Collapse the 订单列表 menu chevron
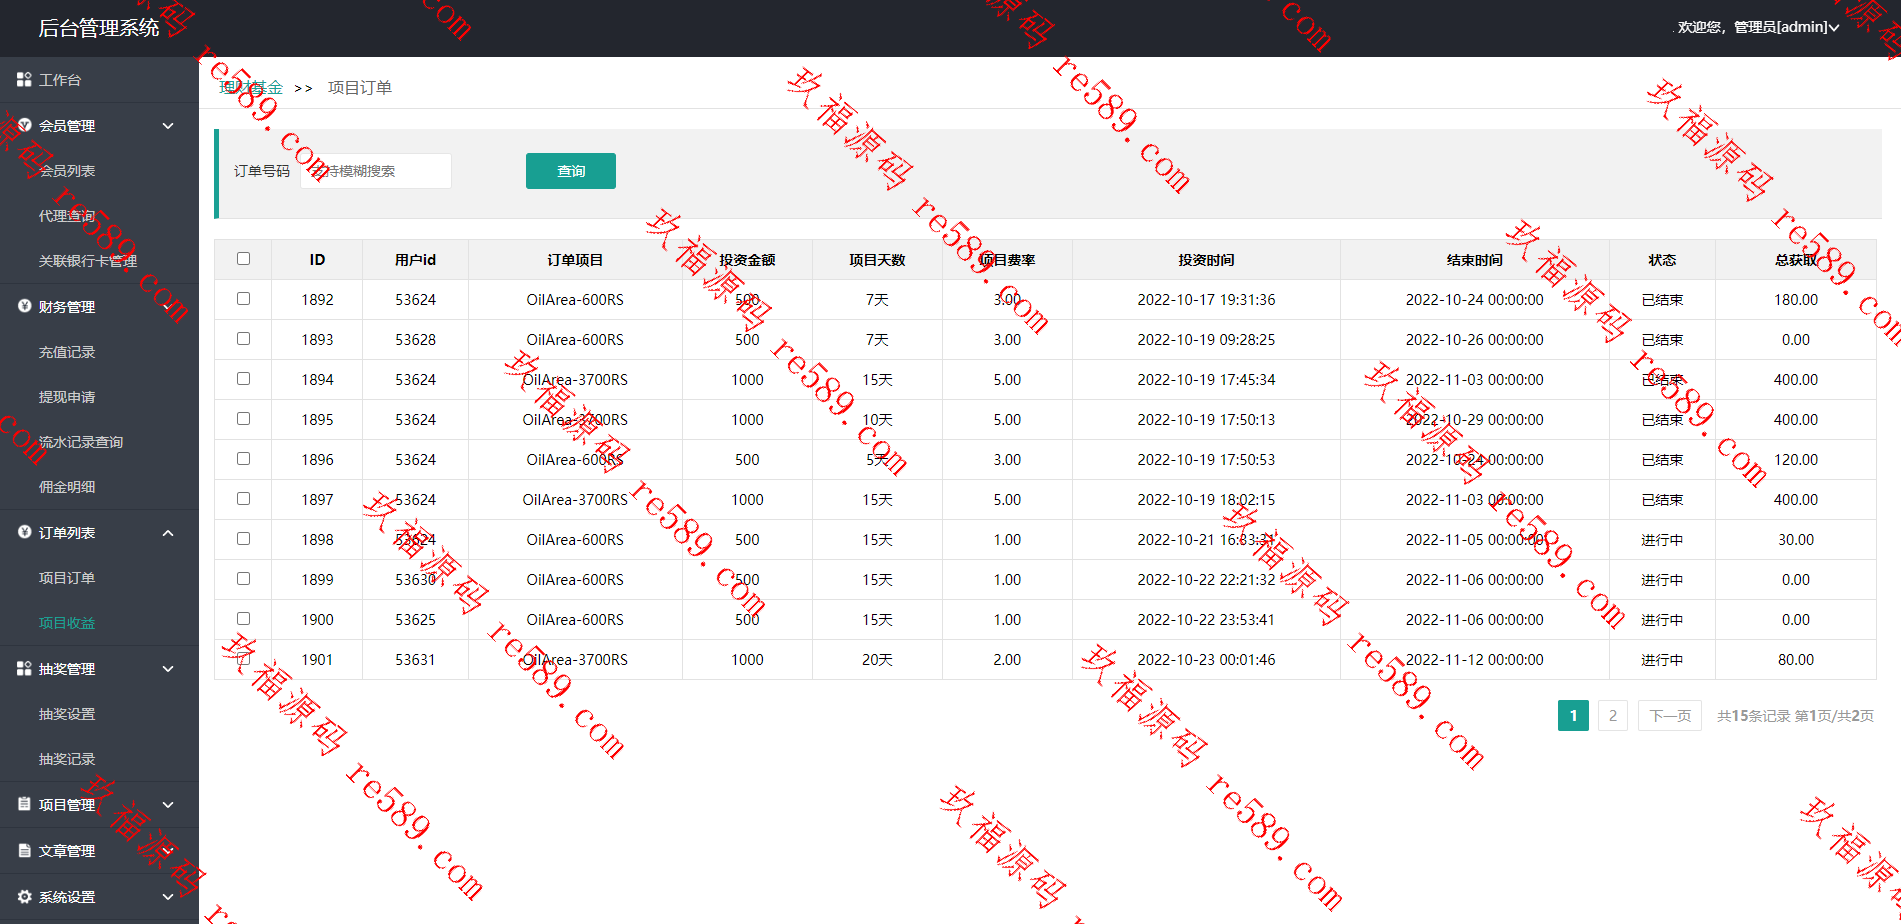 click(x=168, y=533)
